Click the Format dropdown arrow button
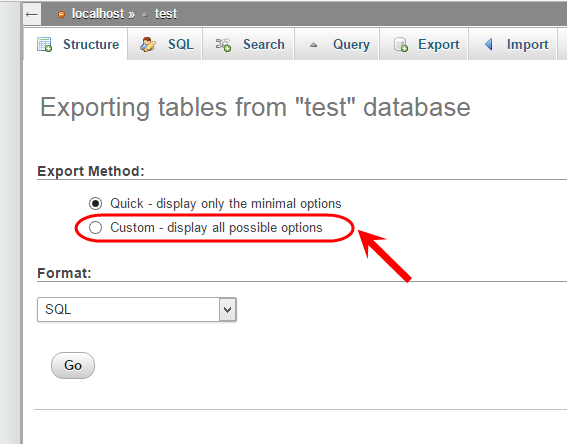 (227, 309)
